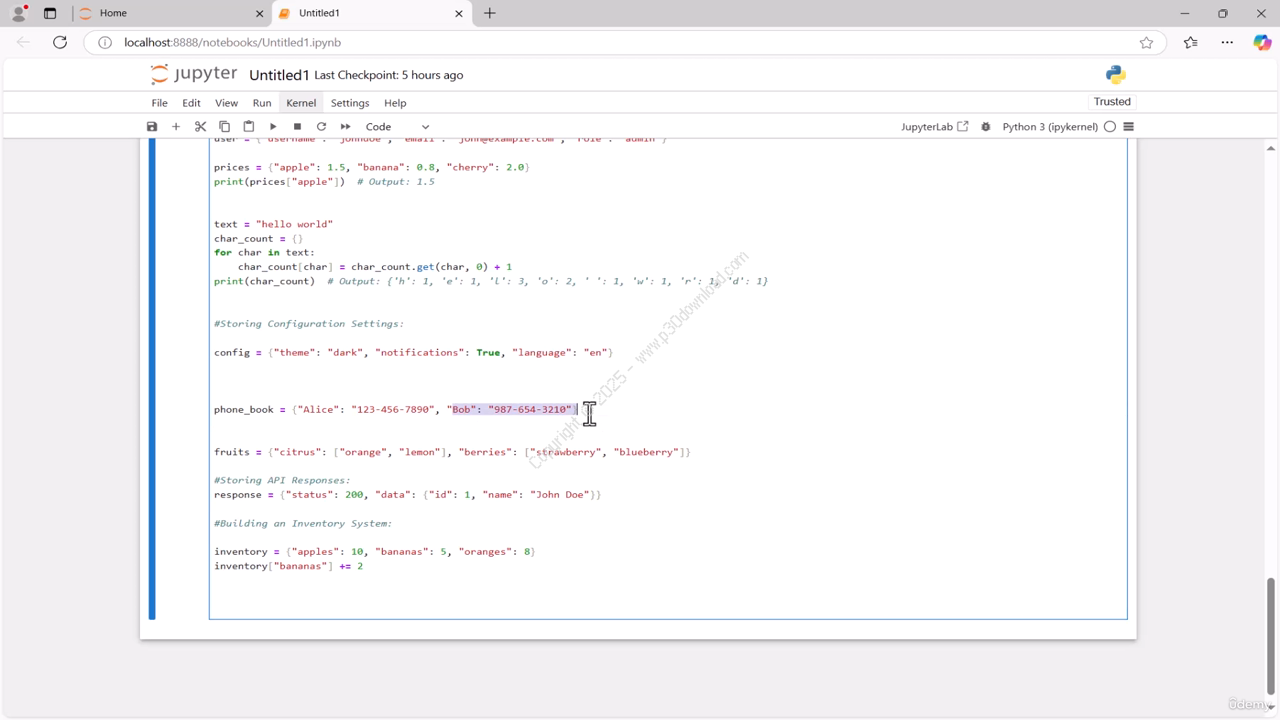Select the cell's blue left collapse bar
The image size is (1280, 720).
(x=152, y=379)
